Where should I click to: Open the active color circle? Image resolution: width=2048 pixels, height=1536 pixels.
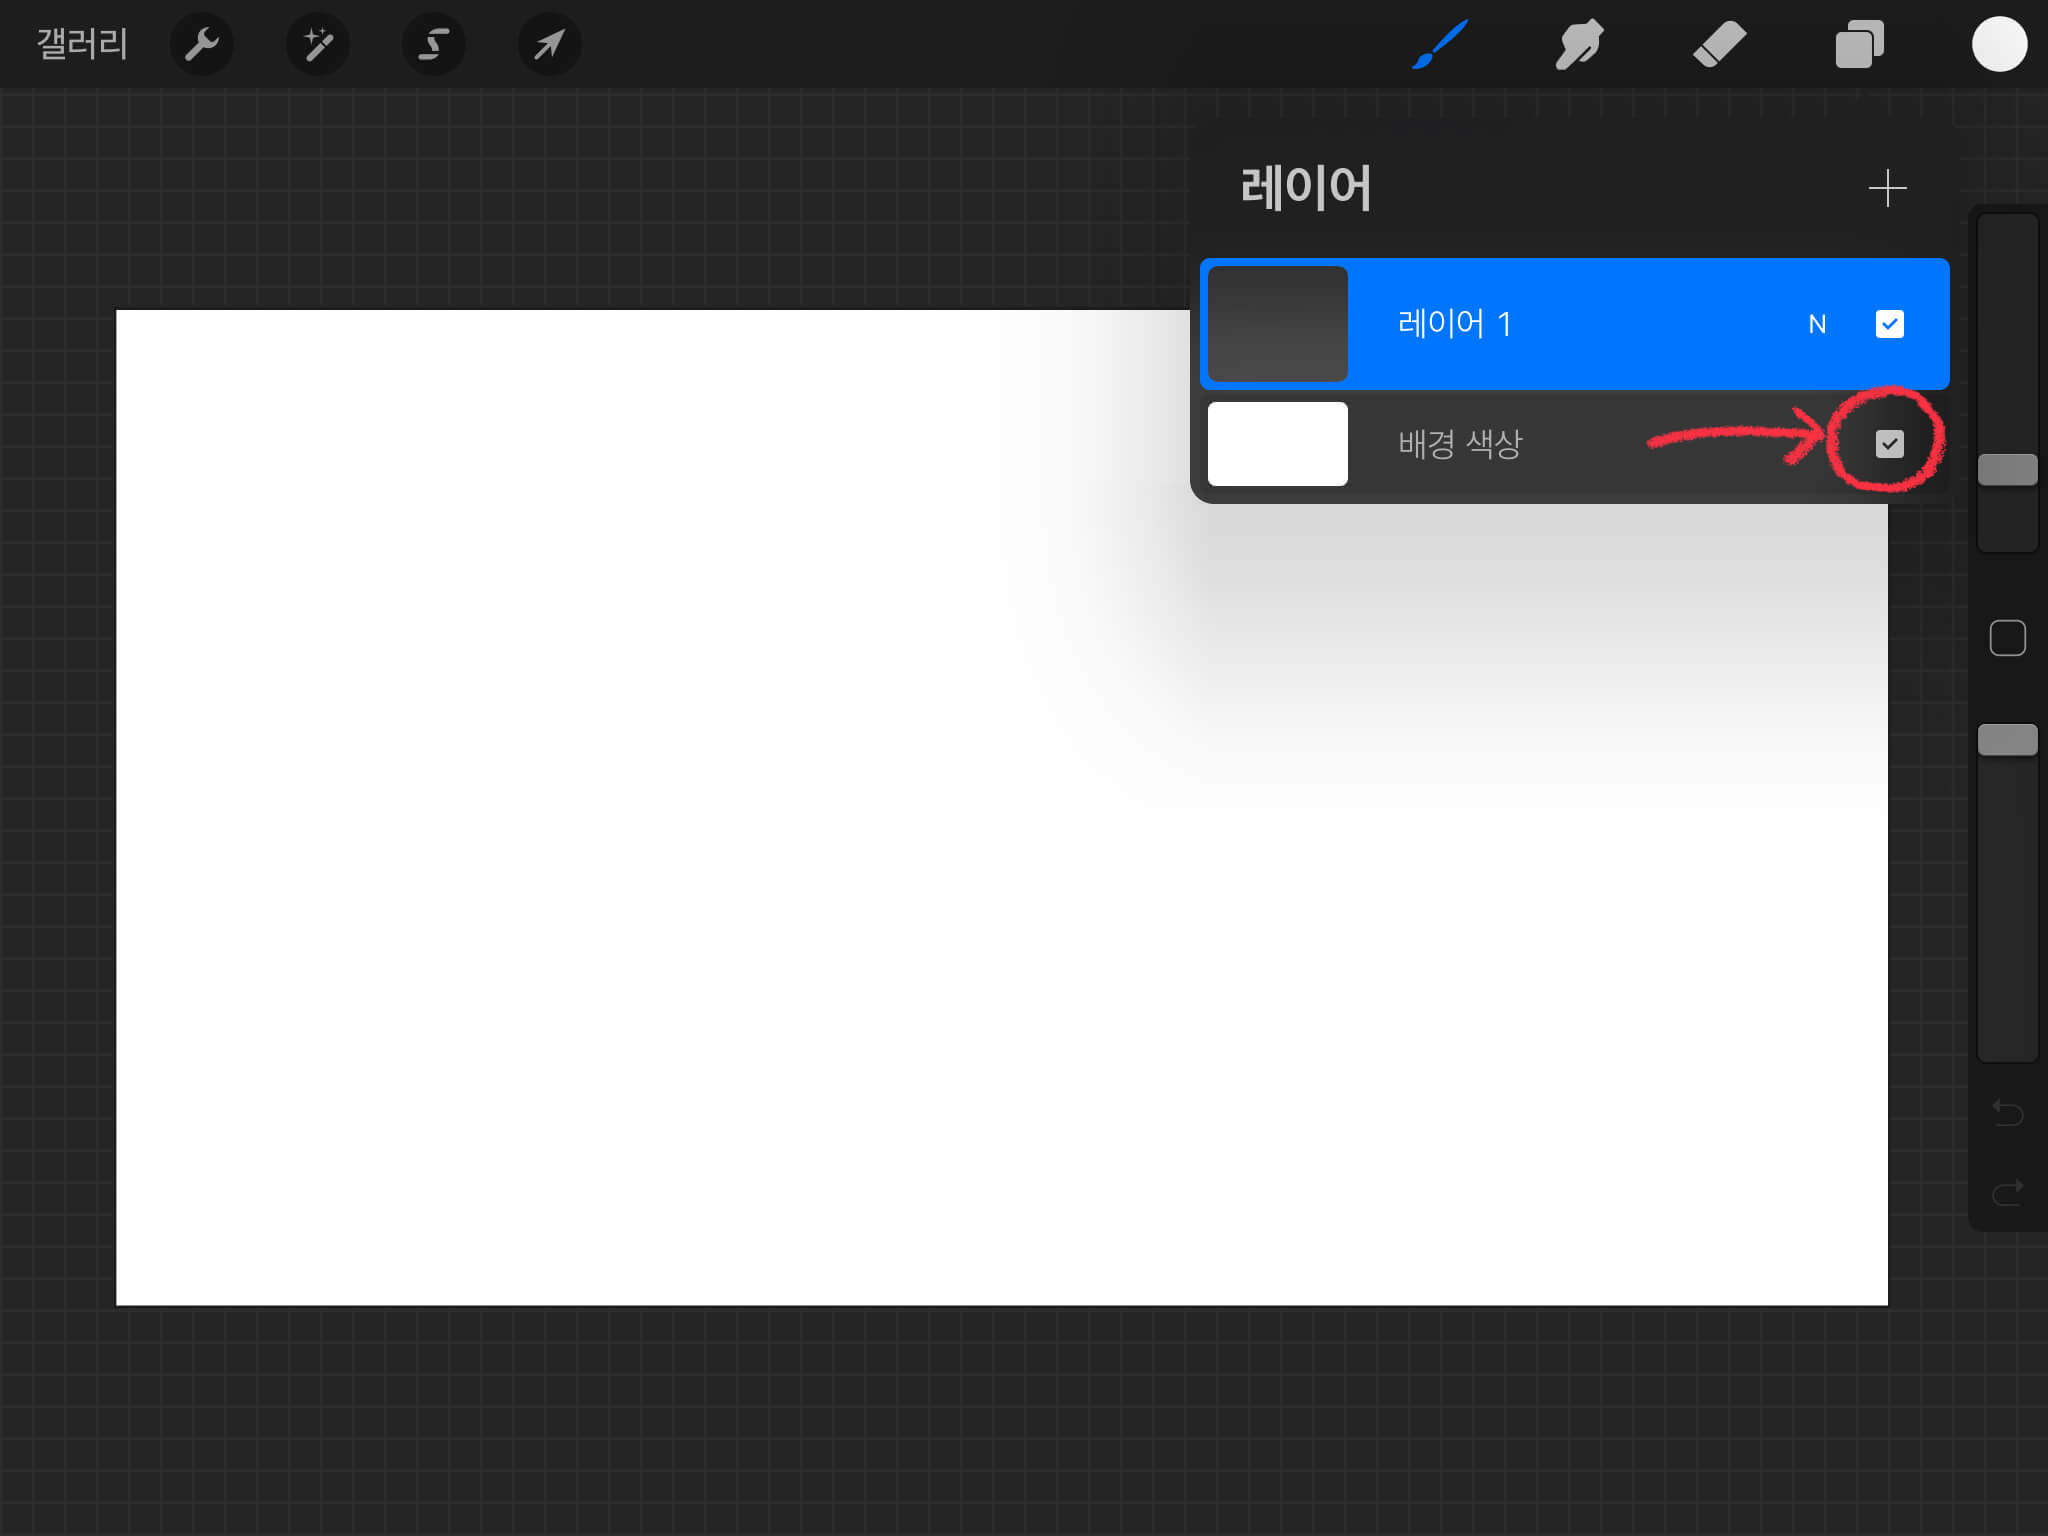(x=1998, y=44)
